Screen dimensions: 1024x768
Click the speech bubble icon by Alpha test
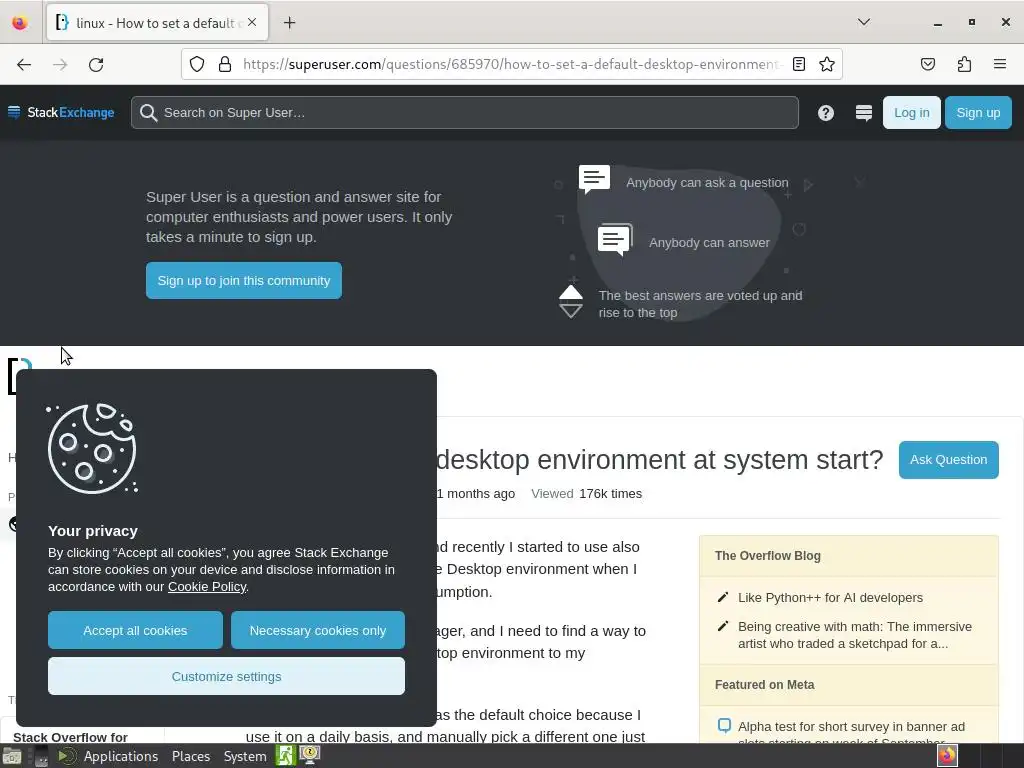724,726
